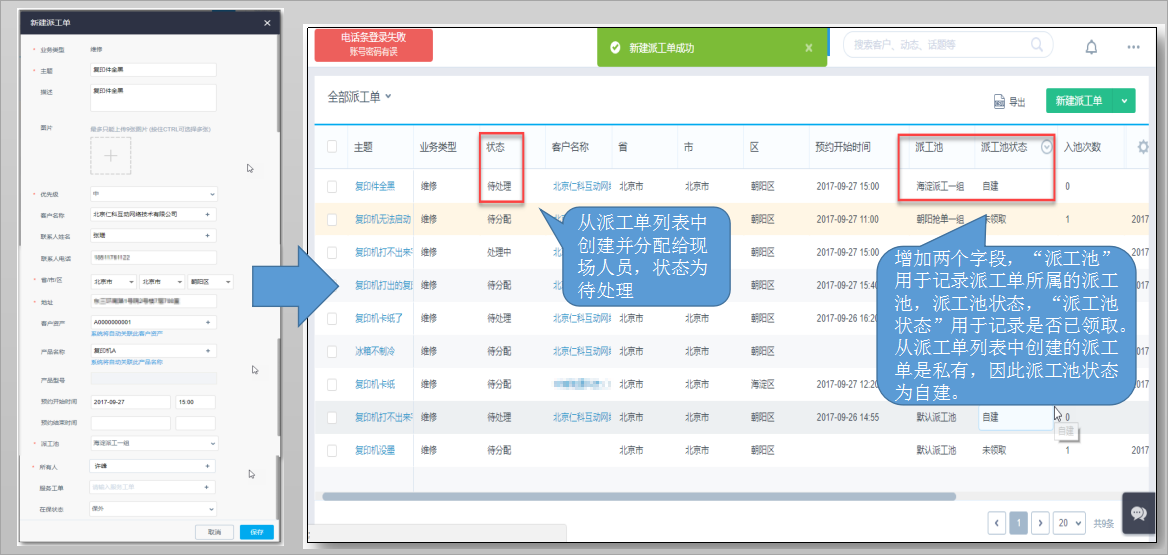
Task: Click the 导出 export icon
Action: [999, 101]
